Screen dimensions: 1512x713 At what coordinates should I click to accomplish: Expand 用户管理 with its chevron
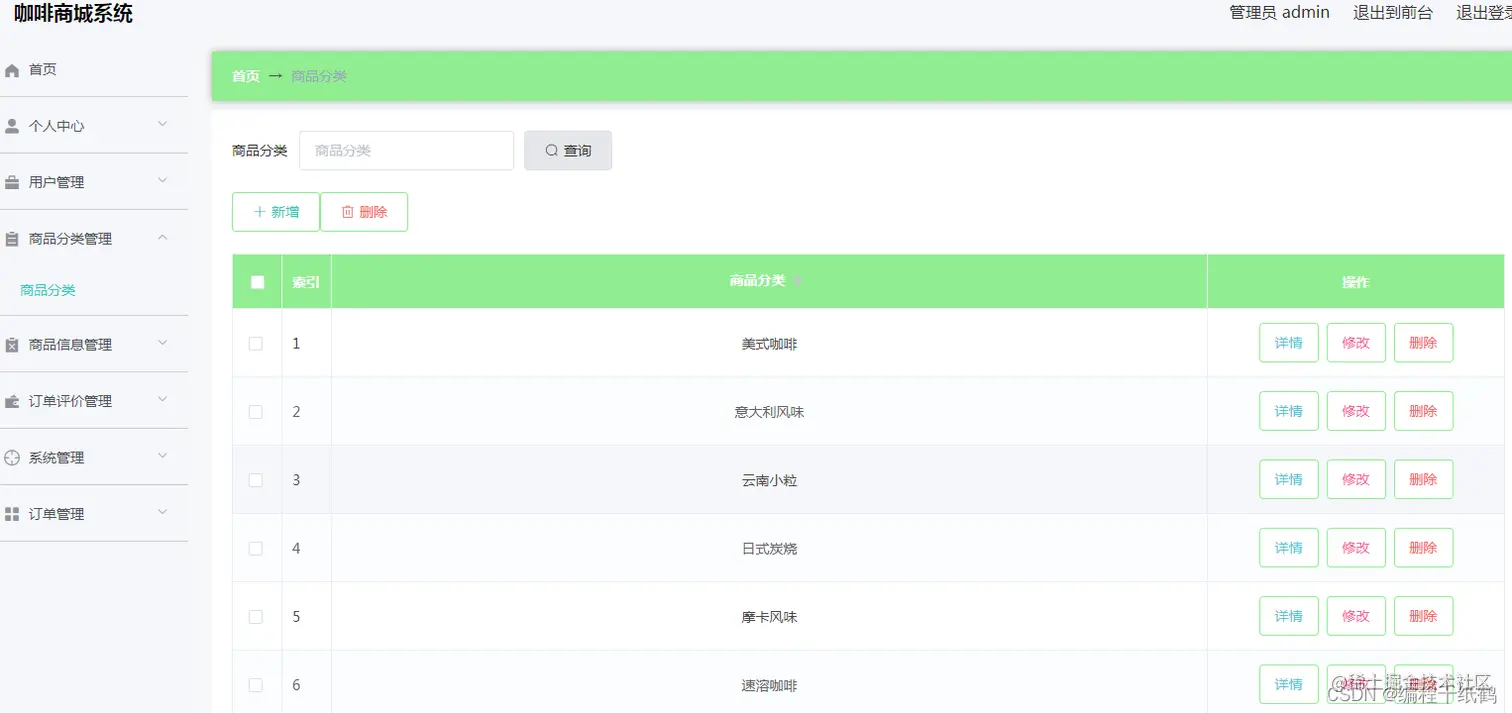click(x=163, y=181)
